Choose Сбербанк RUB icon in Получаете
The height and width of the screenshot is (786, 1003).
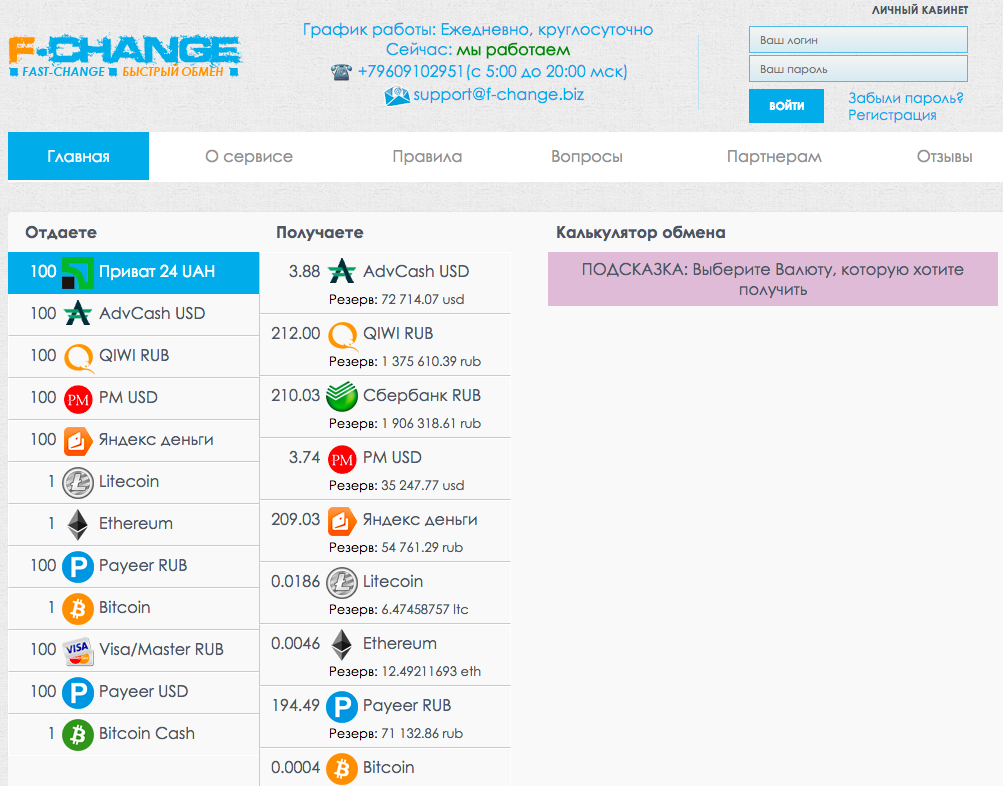click(342, 396)
